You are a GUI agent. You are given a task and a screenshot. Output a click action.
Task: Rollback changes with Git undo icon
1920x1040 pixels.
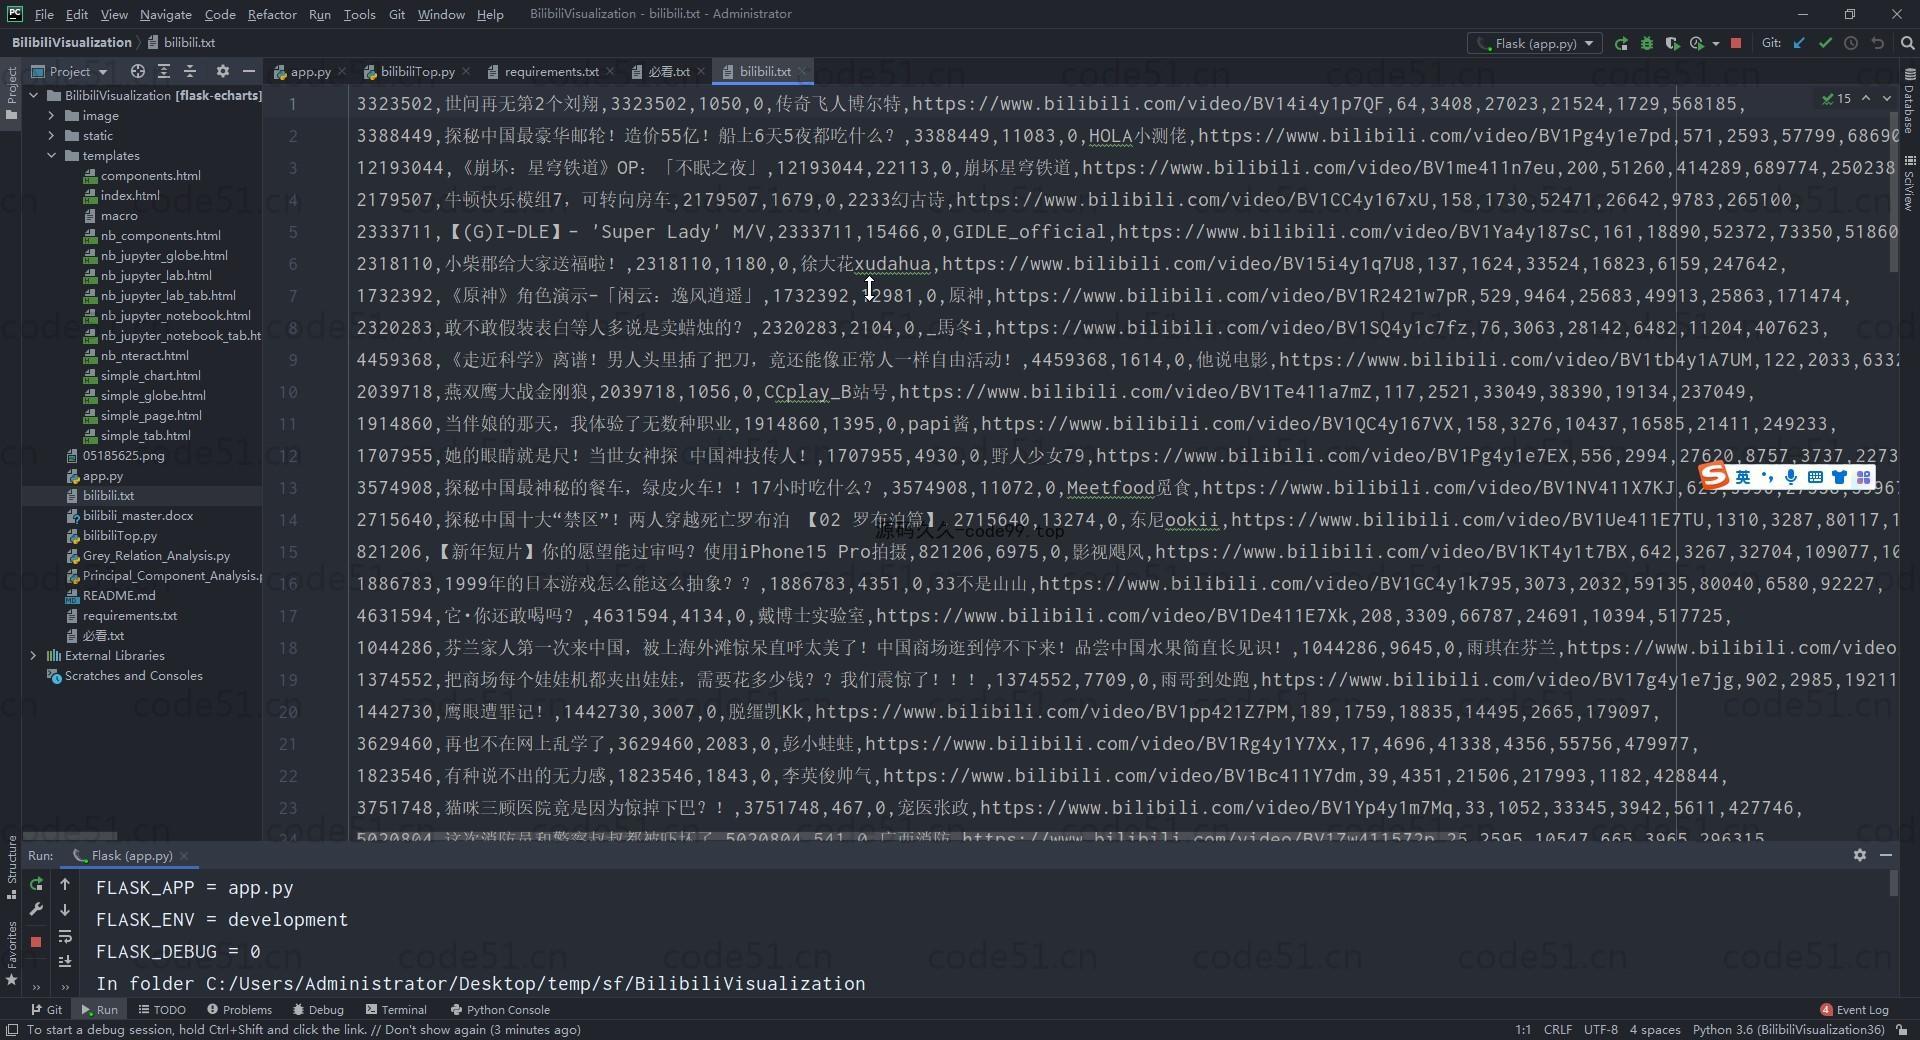pos(1877,43)
